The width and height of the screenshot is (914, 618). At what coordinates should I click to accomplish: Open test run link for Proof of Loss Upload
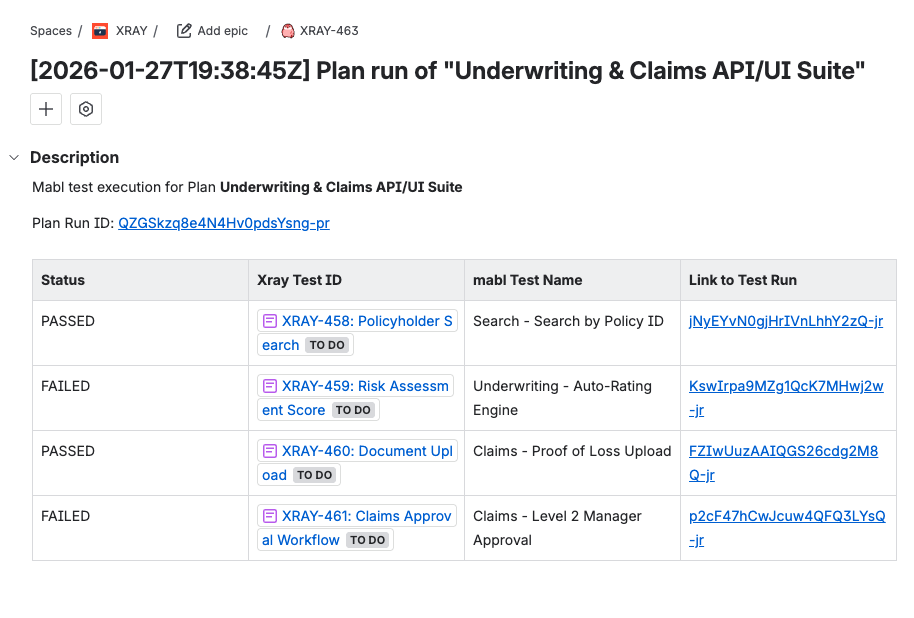[x=783, y=451]
